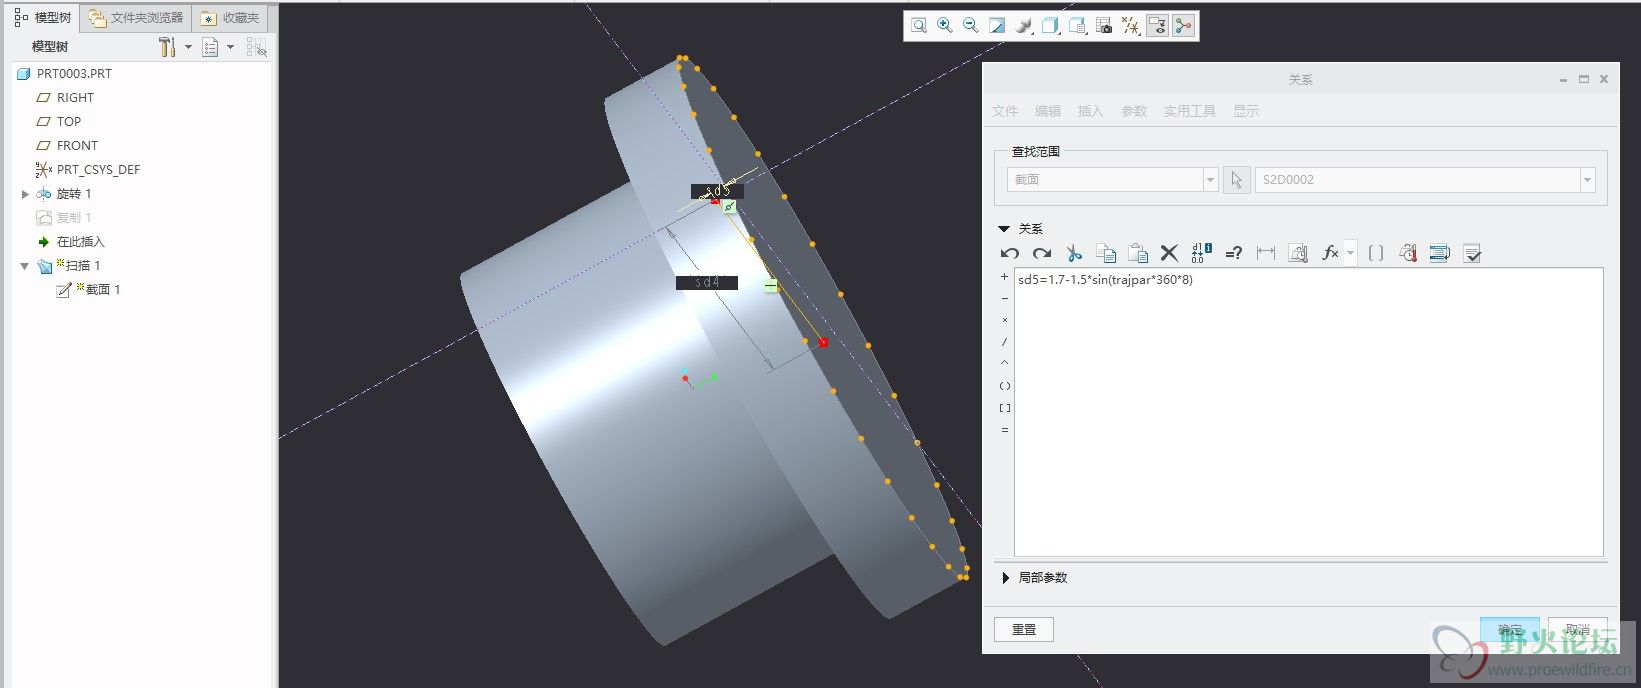Open the model tree settings hammer icon
The width and height of the screenshot is (1641, 688).
pos(167,47)
